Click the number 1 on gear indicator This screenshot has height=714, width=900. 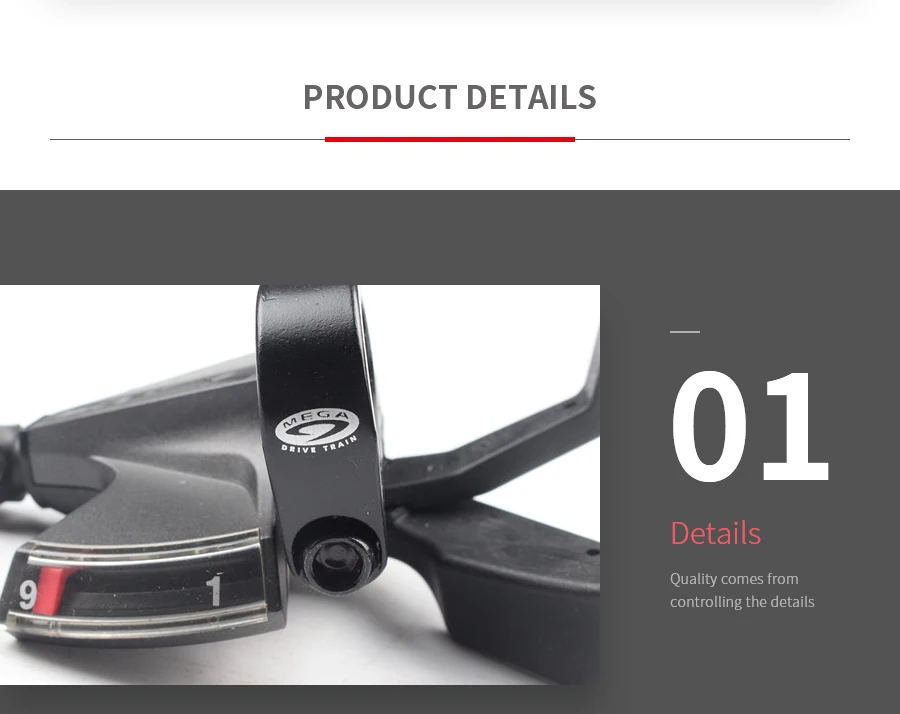(x=214, y=589)
